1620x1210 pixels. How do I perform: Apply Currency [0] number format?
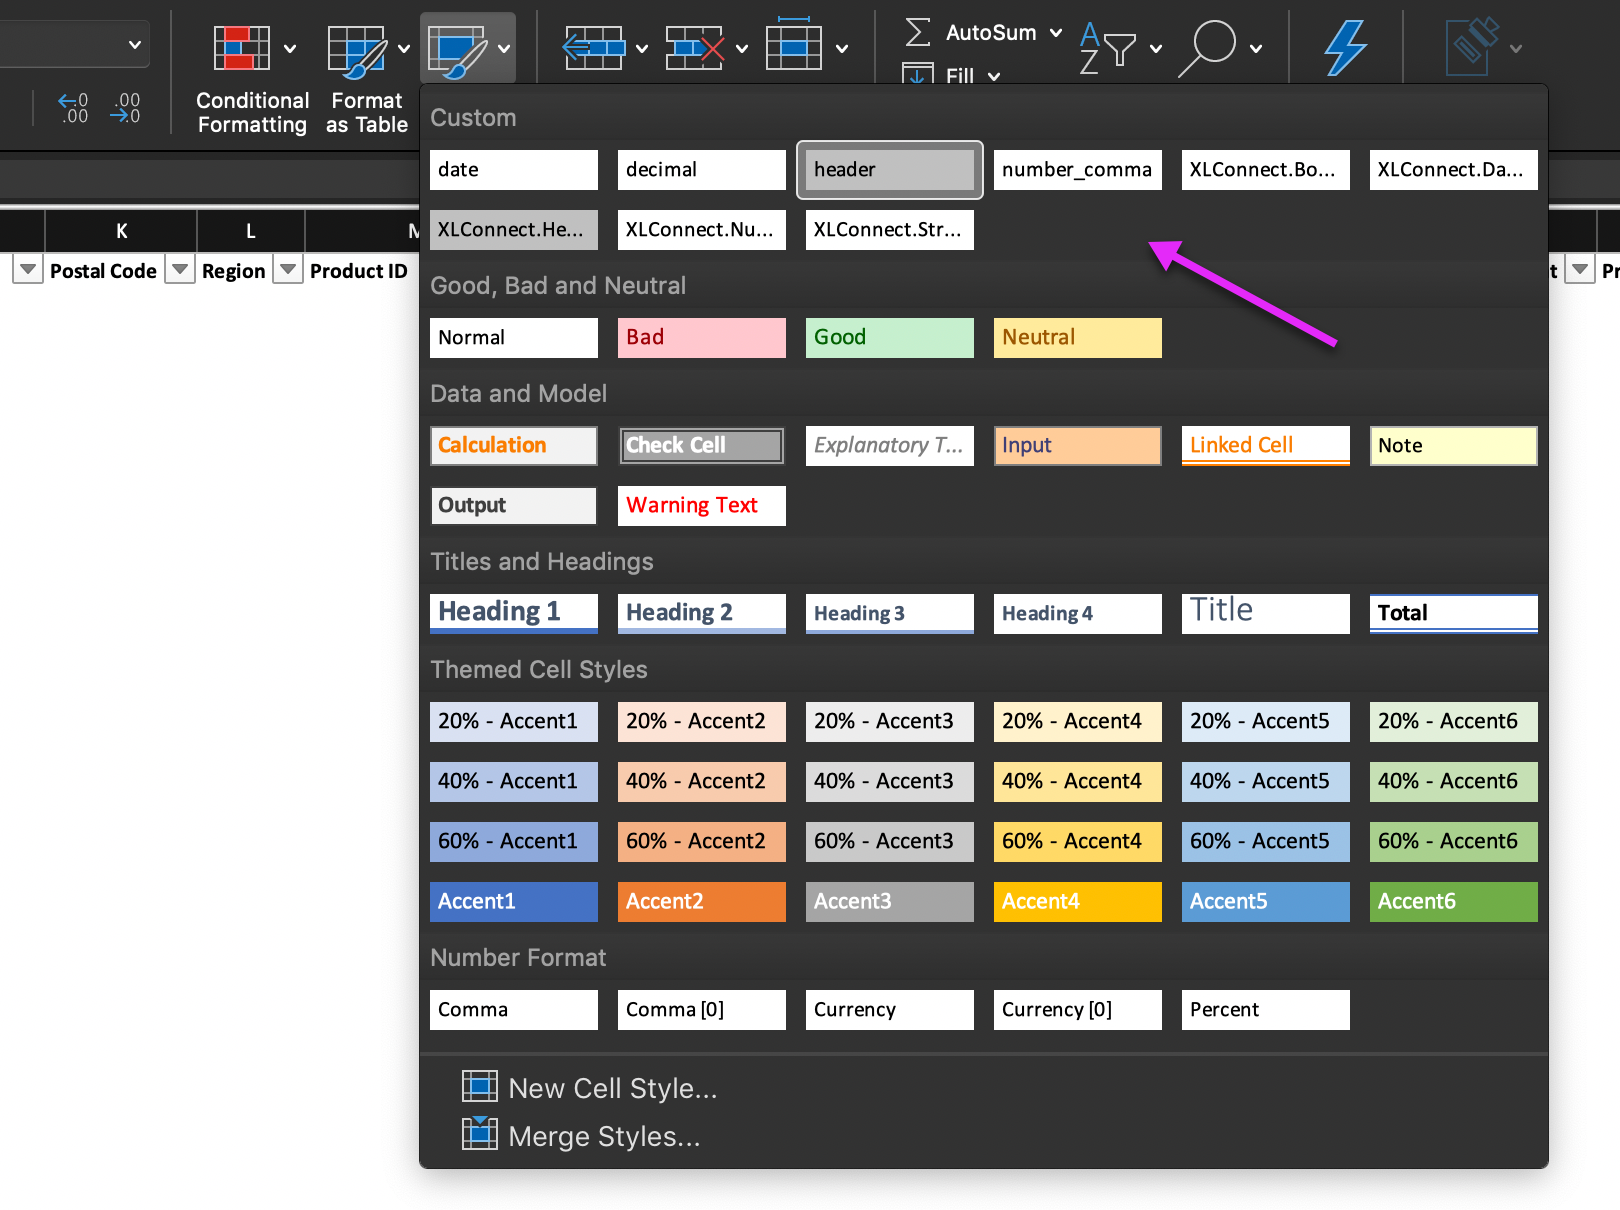tap(1078, 1010)
